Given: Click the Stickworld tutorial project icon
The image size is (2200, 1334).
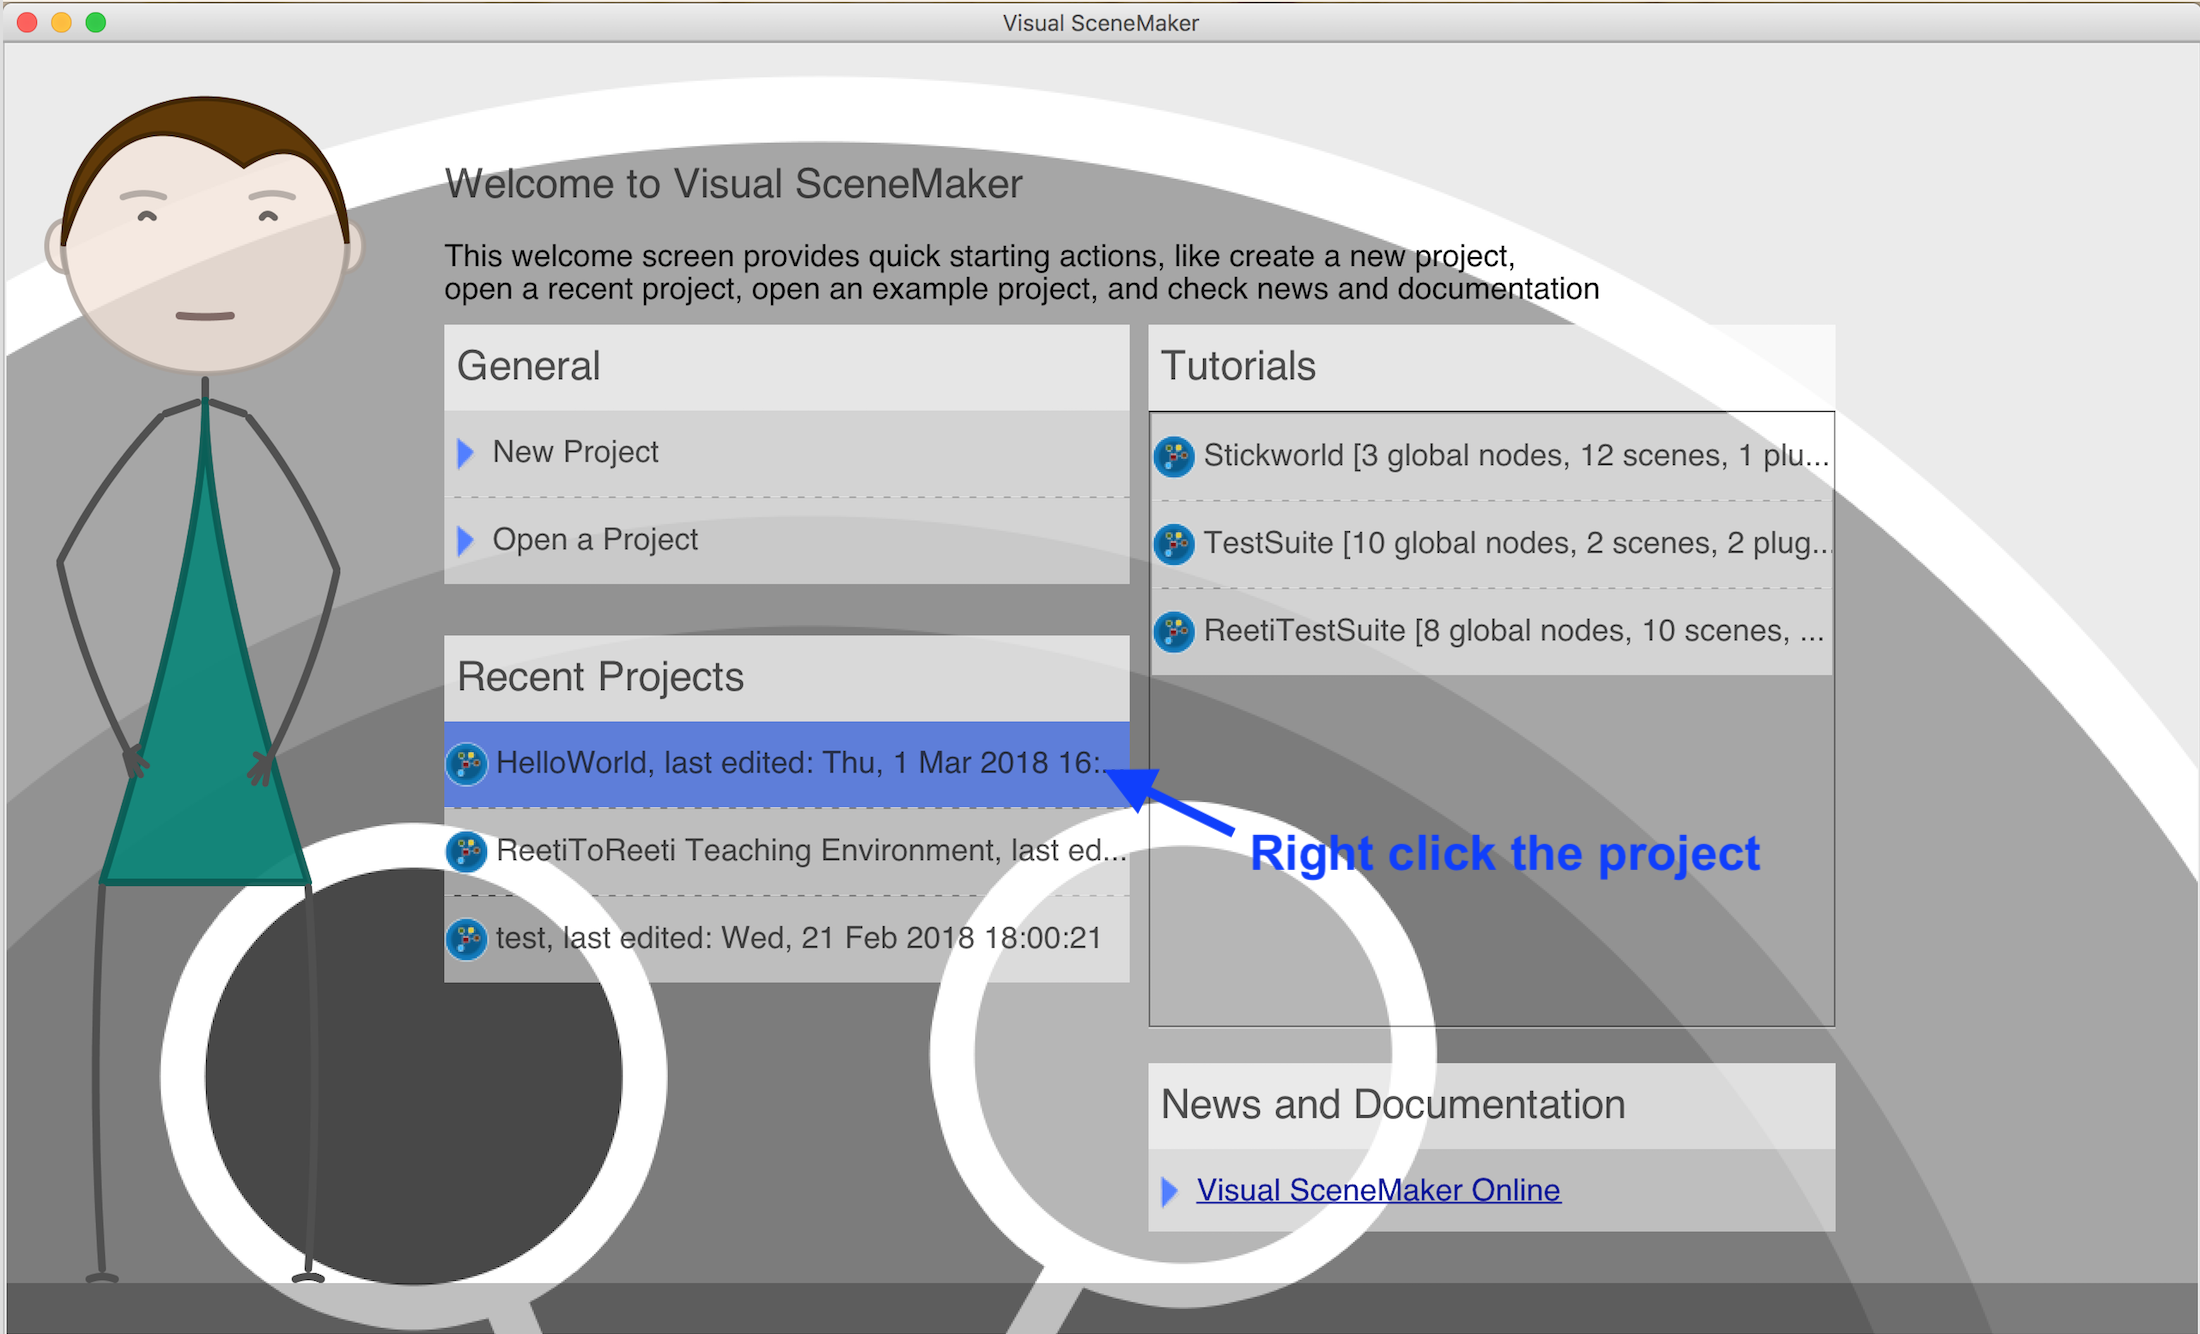Looking at the screenshot, I should [x=1174, y=456].
